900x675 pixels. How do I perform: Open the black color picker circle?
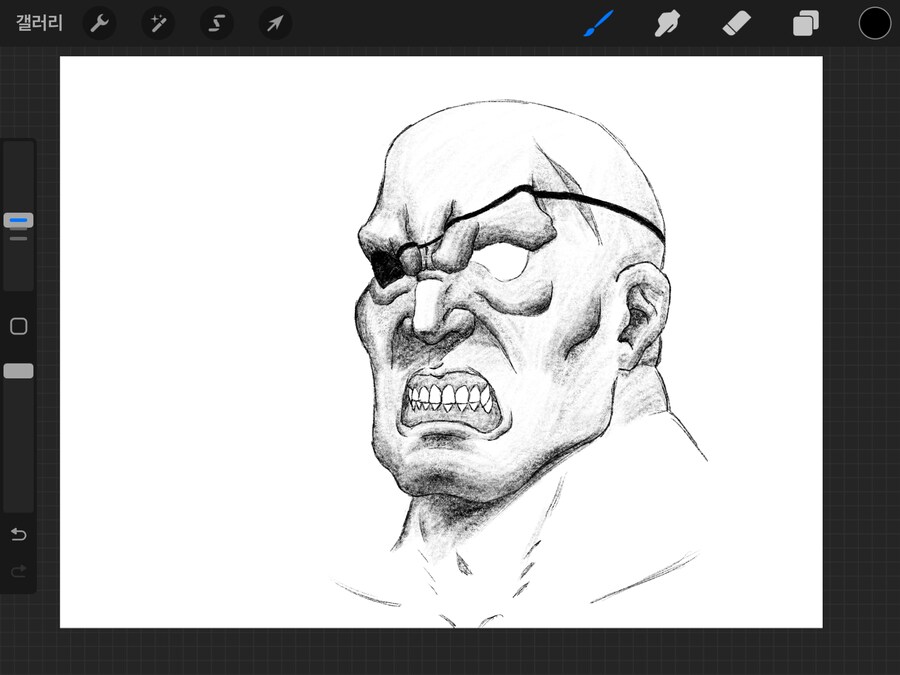pos(874,23)
